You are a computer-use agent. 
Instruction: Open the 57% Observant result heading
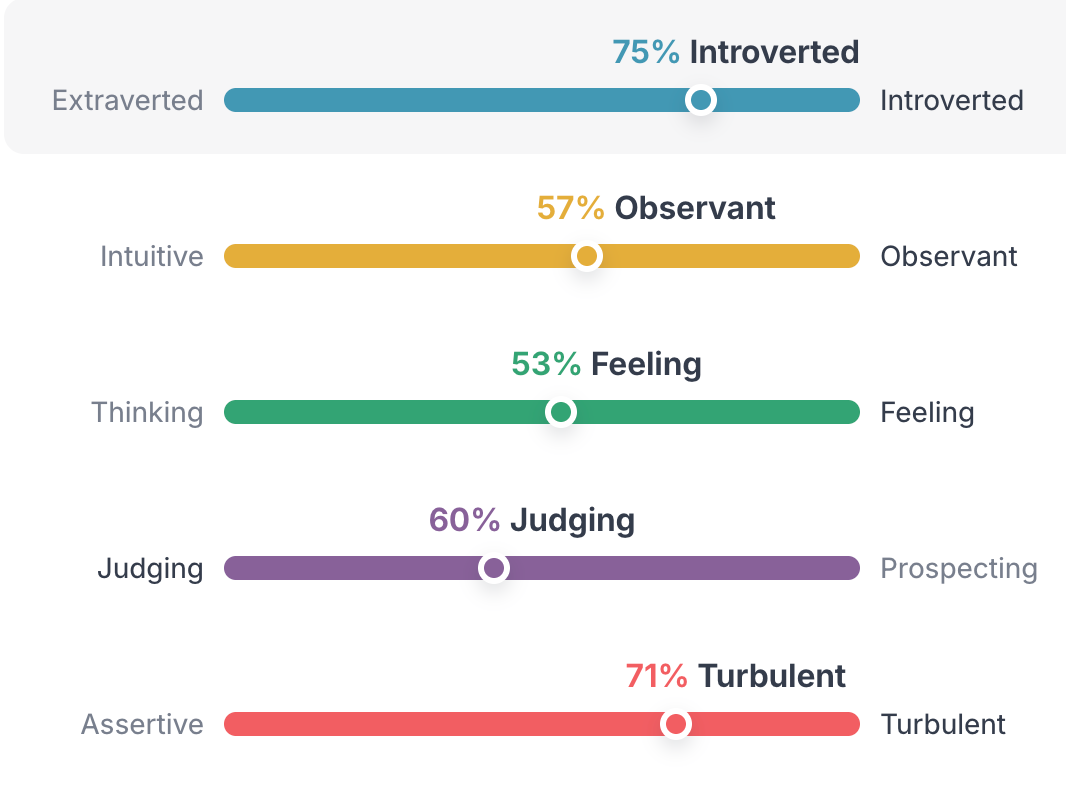(656, 208)
